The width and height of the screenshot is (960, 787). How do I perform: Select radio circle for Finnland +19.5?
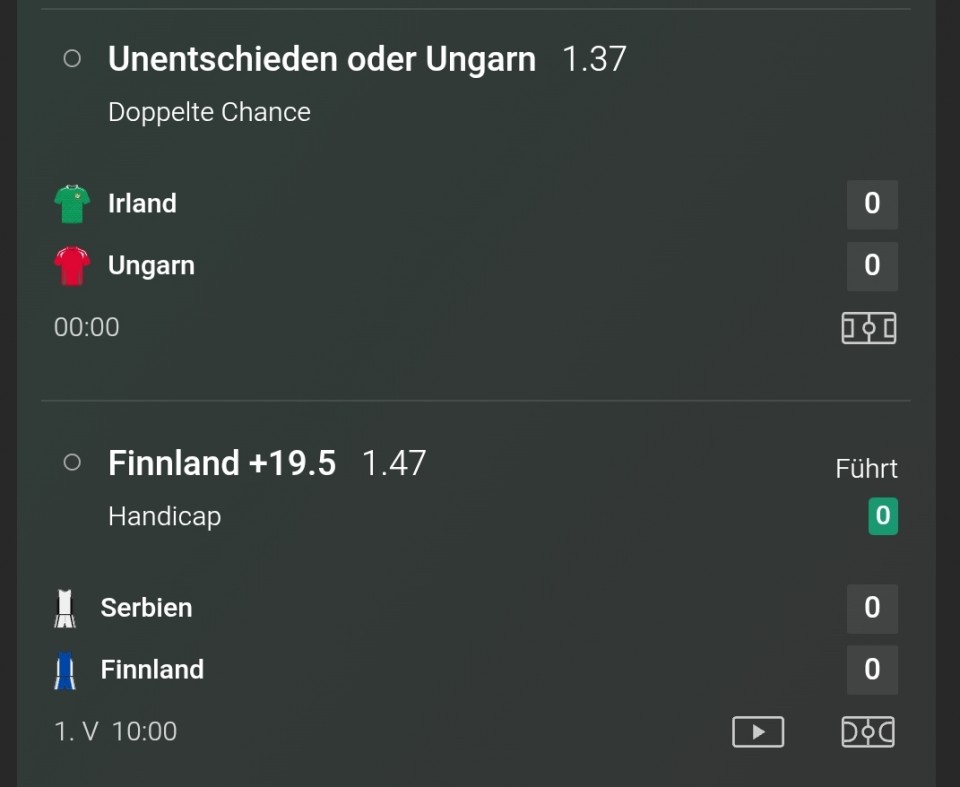click(x=72, y=462)
